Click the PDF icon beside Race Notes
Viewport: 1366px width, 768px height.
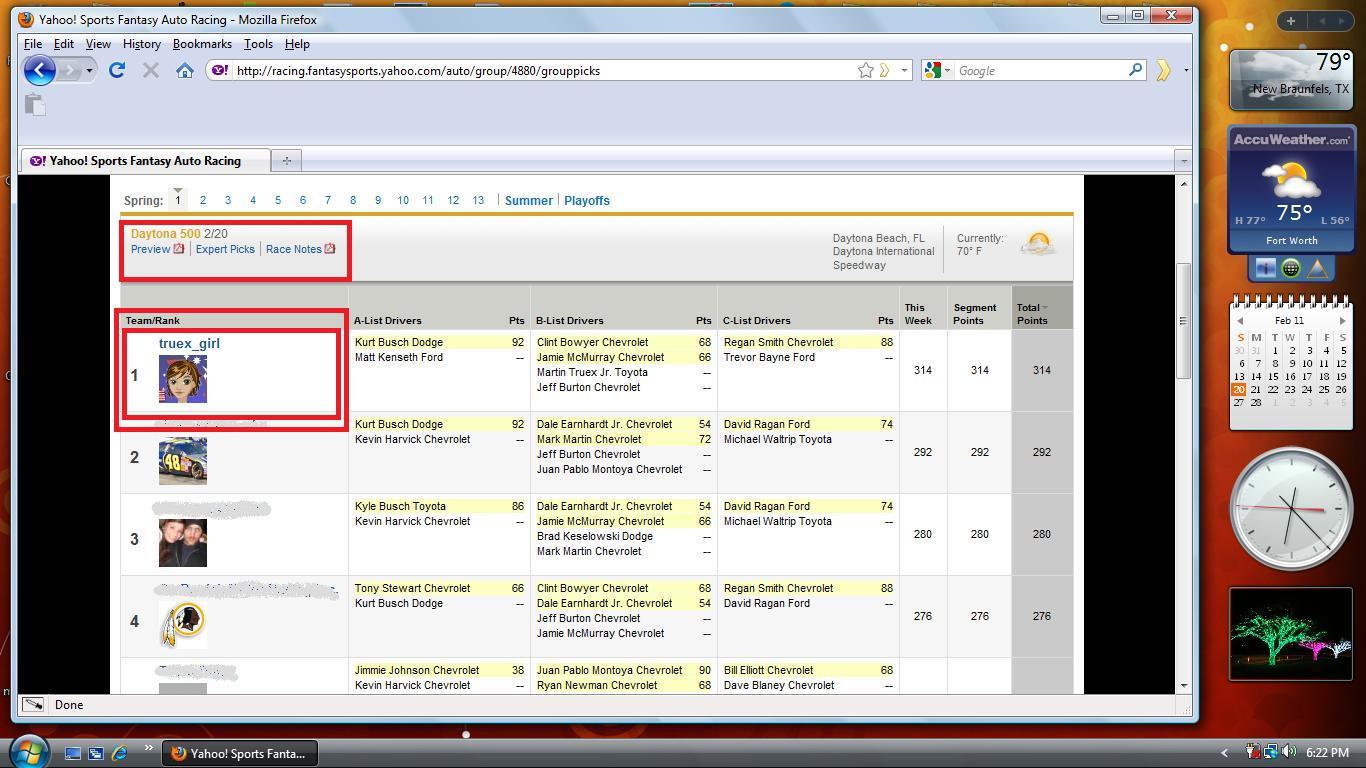tap(330, 249)
